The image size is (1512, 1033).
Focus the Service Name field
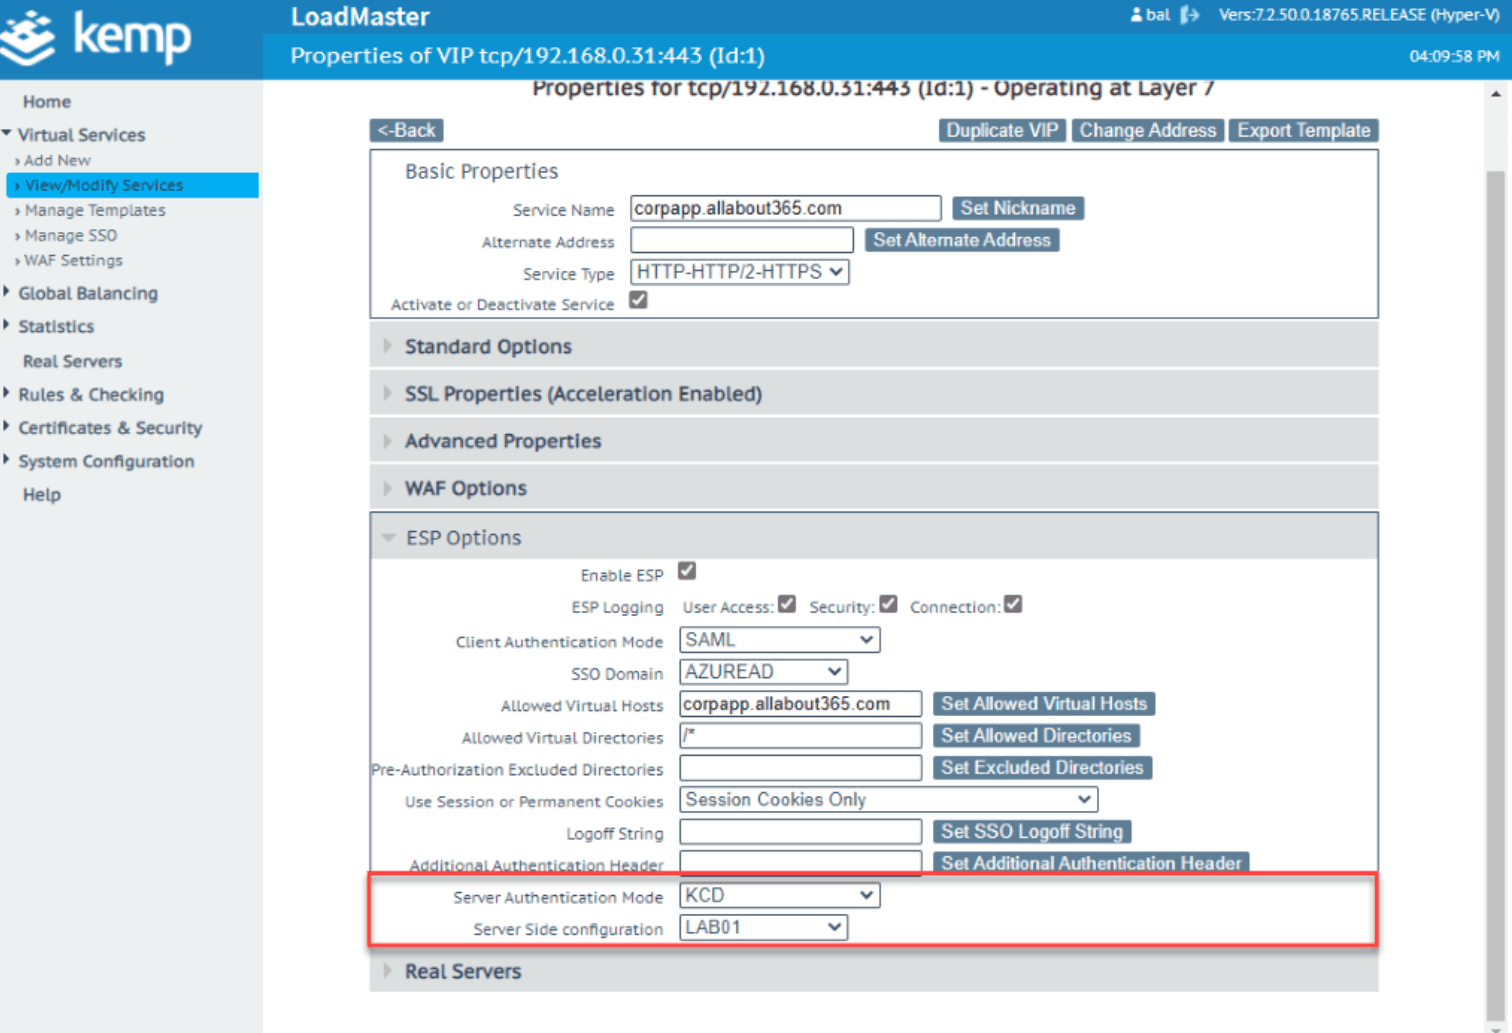[x=786, y=208]
